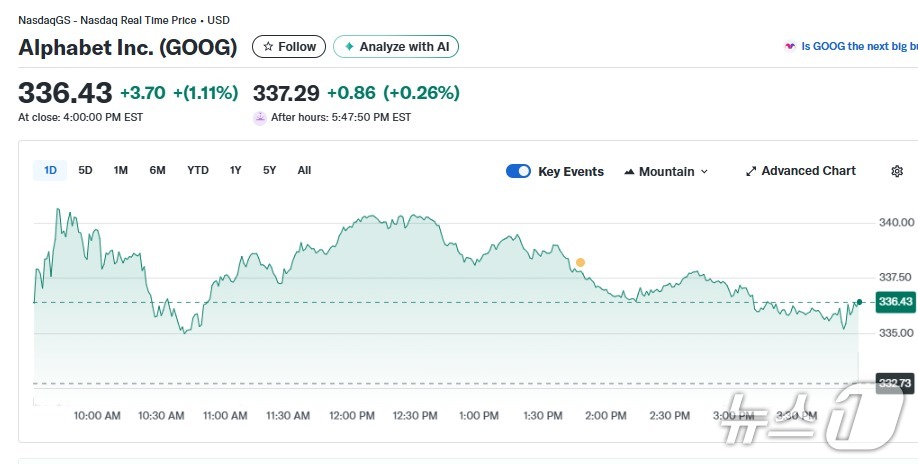Screen dimensions: 918x464
Task: Click the pink icon beside GOOG promo
Action: (x=790, y=47)
